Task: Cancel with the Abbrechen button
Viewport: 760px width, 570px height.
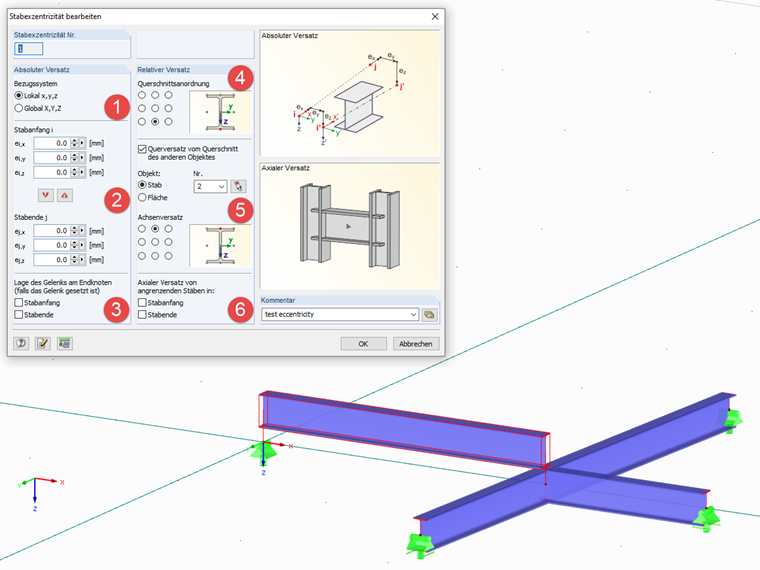Action: click(x=415, y=344)
